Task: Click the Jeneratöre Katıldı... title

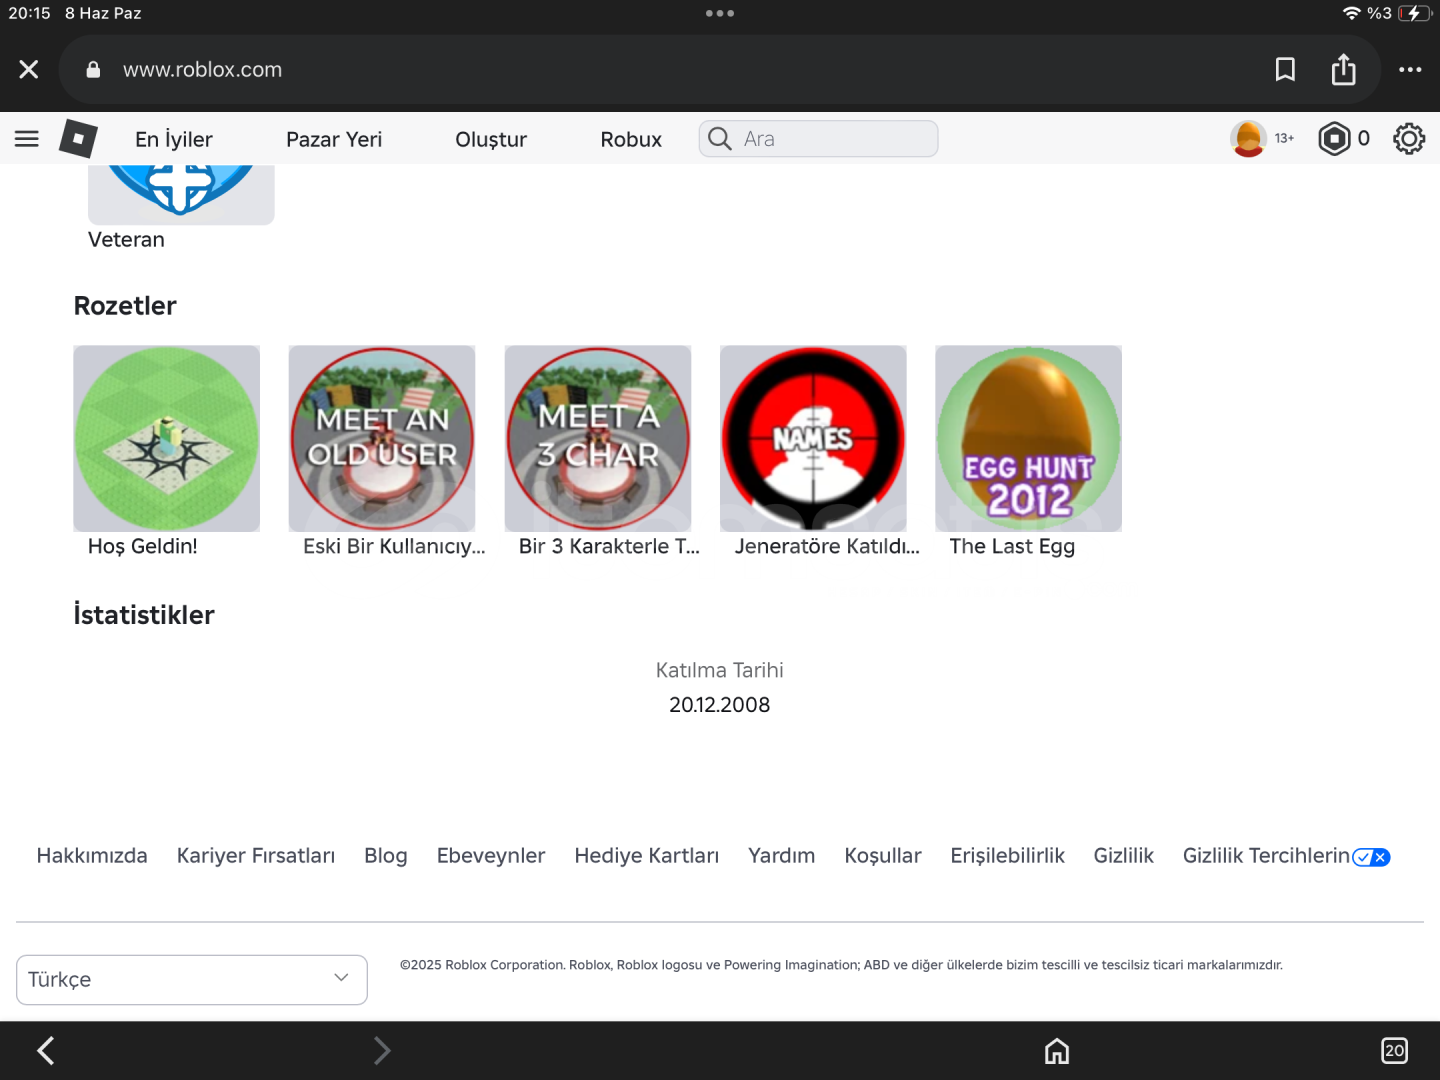Action: [x=827, y=546]
